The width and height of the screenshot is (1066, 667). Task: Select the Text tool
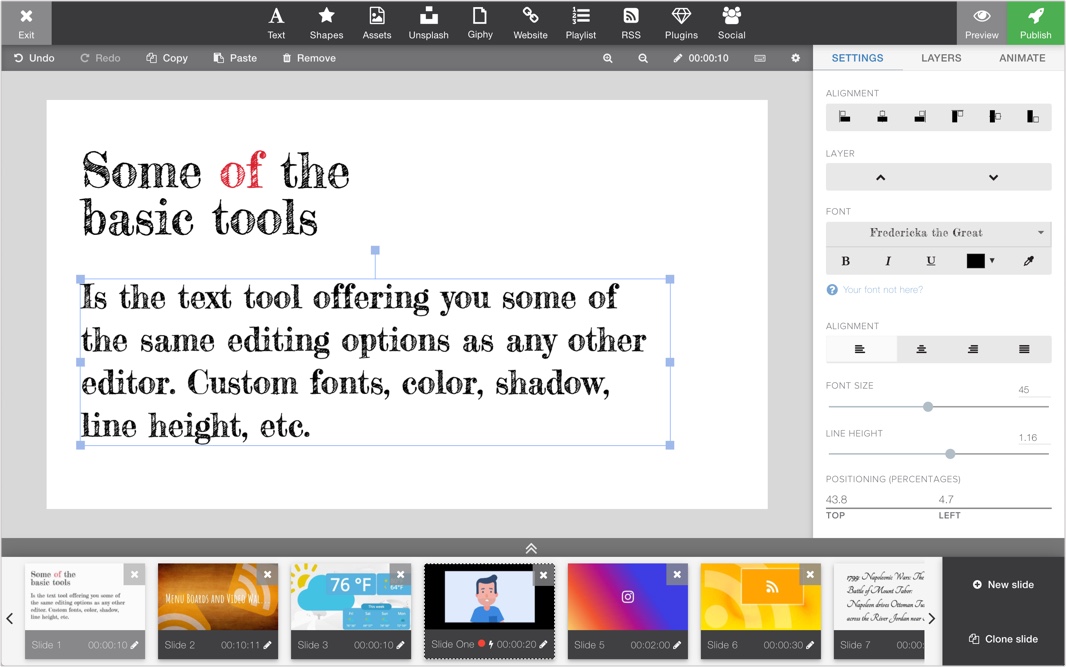click(x=276, y=22)
